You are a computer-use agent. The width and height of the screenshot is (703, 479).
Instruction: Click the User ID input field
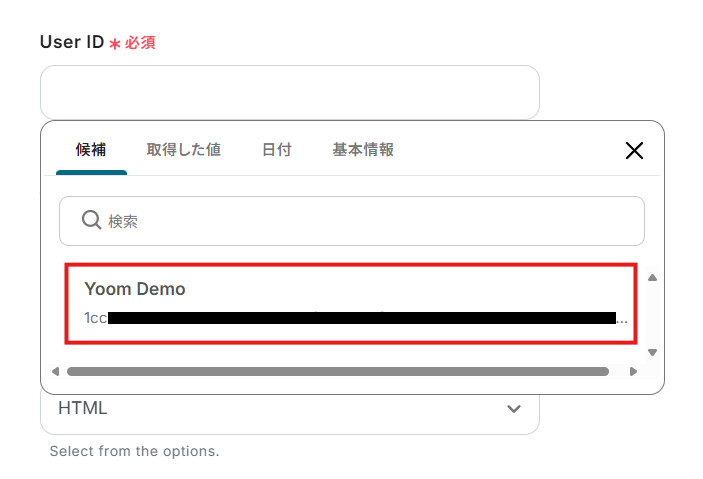click(x=290, y=92)
